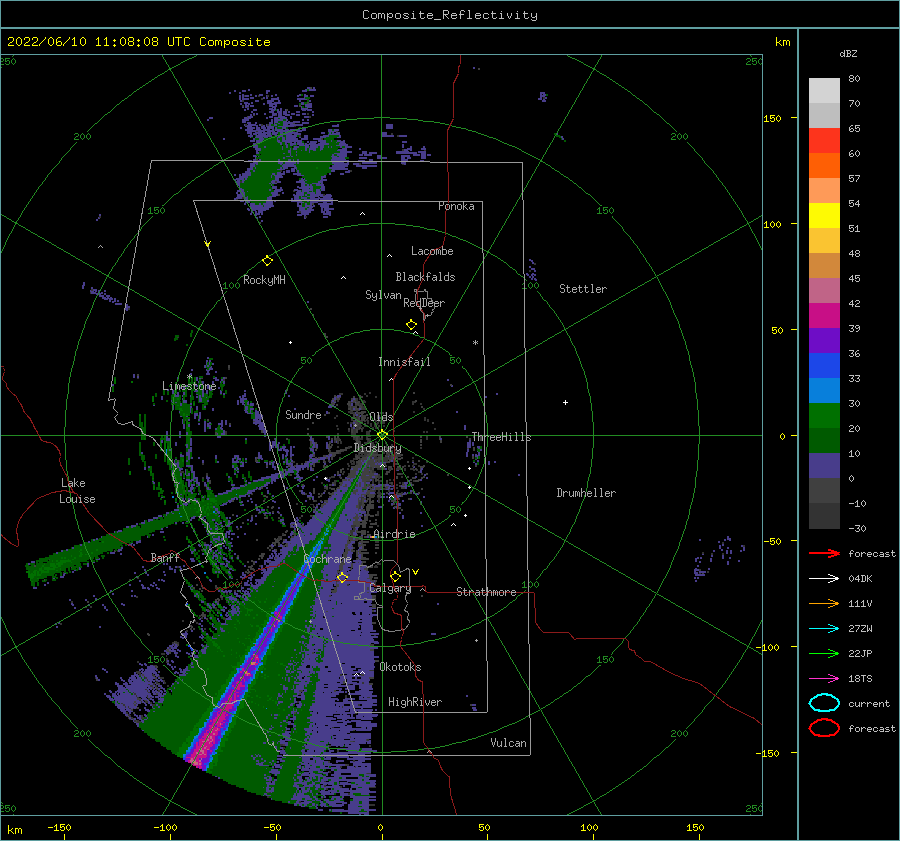Click the Banff label
This screenshot has height=841, width=900.
pos(165,557)
